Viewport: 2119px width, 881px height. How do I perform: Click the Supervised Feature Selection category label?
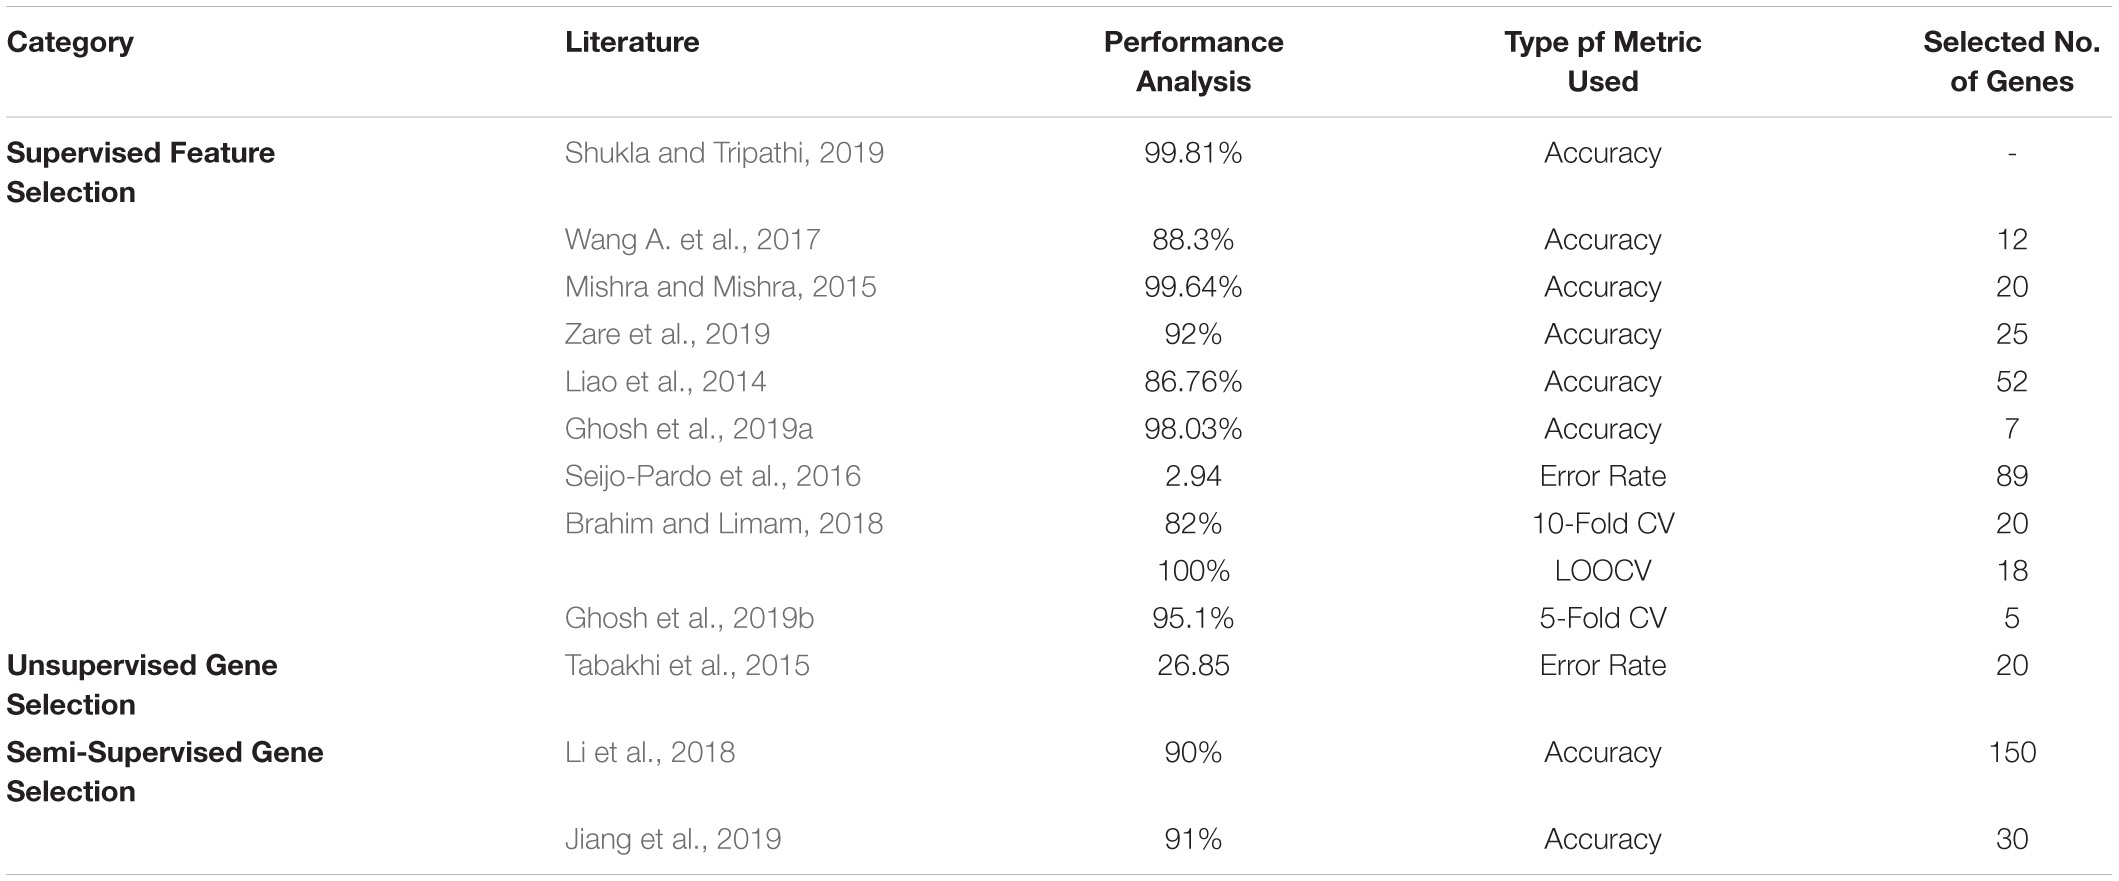140,172
